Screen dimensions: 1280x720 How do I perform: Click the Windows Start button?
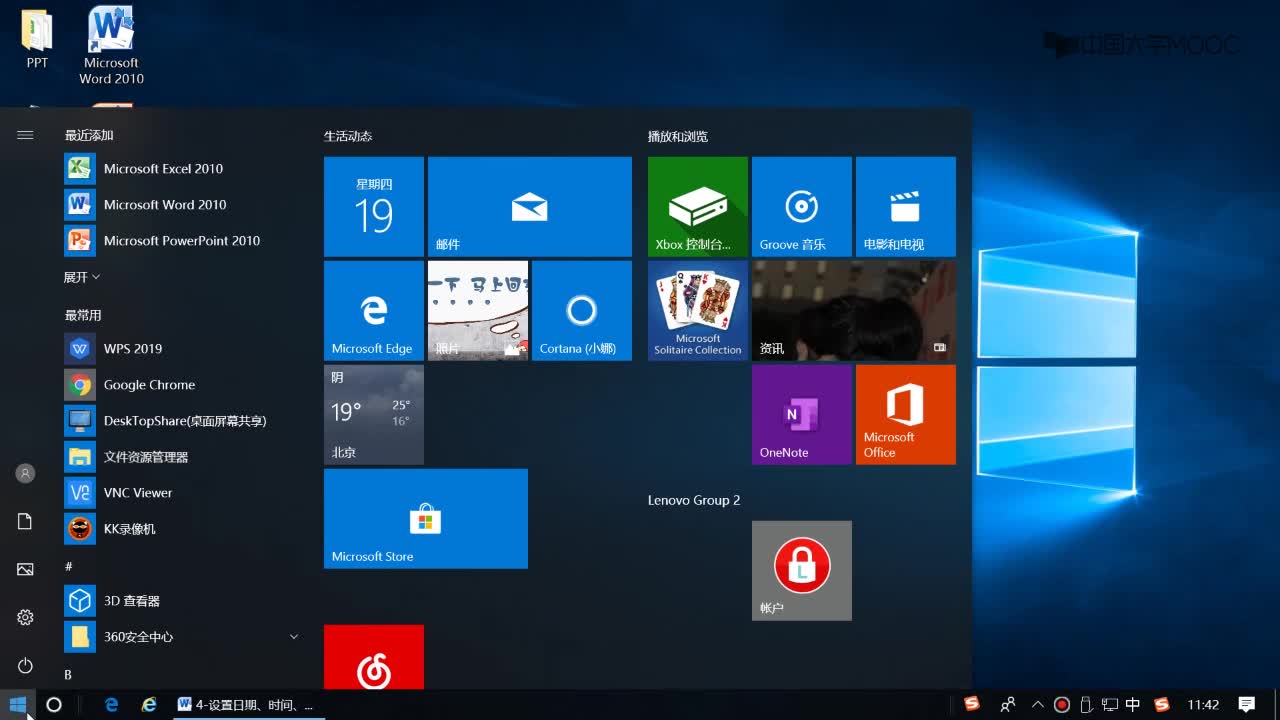18,705
